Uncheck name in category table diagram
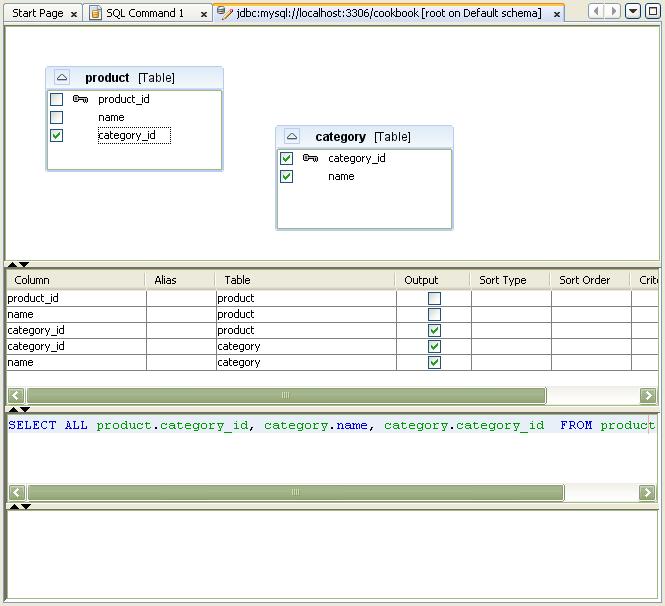This screenshot has width=665, height=606. [286, 176]
